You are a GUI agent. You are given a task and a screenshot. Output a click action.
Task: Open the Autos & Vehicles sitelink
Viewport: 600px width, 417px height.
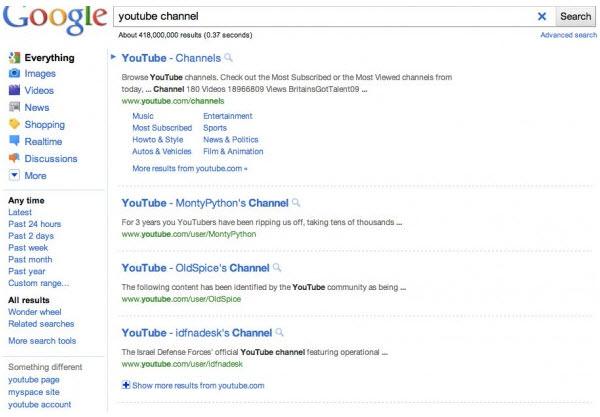pos(162,151)
